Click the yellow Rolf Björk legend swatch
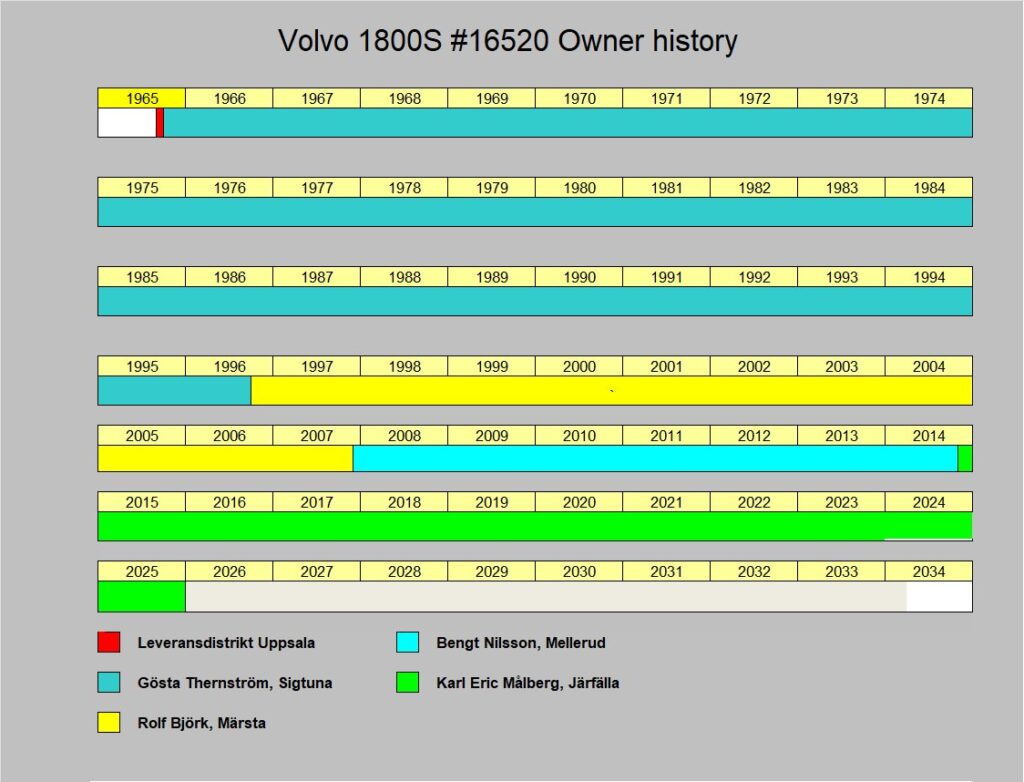 coord(107,722)
